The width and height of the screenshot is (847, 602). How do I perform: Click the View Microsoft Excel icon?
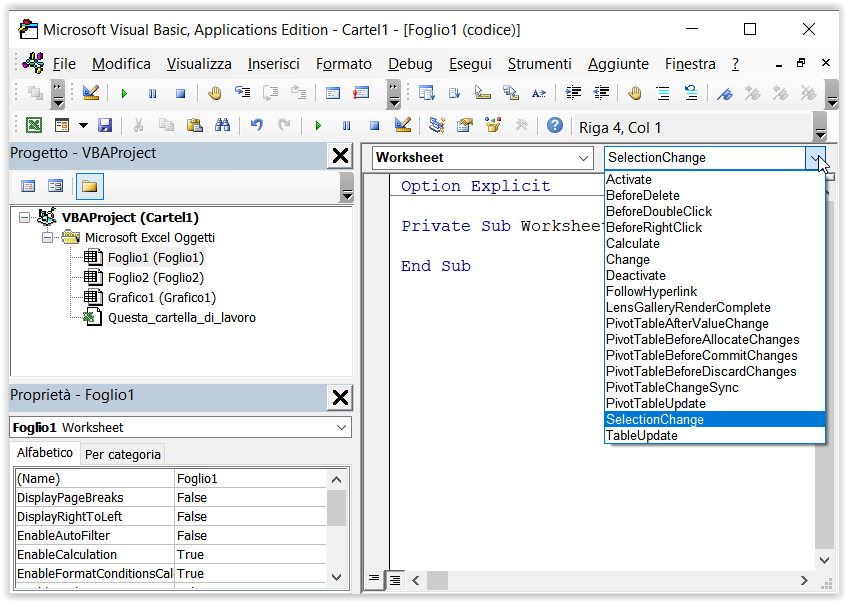click(34, 126)
